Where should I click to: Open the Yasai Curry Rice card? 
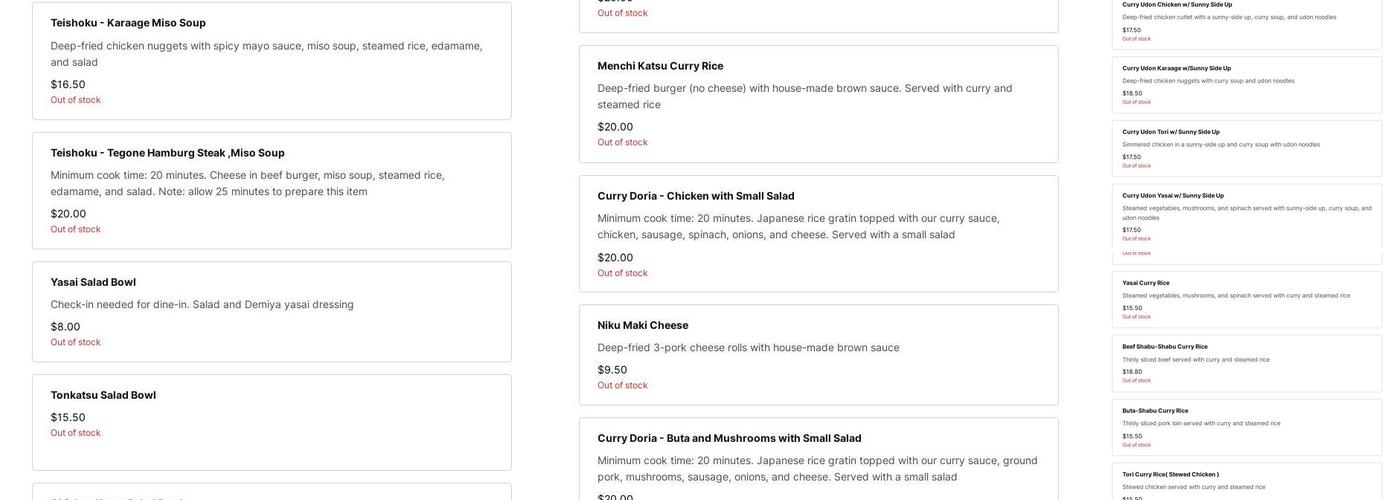1246,299
